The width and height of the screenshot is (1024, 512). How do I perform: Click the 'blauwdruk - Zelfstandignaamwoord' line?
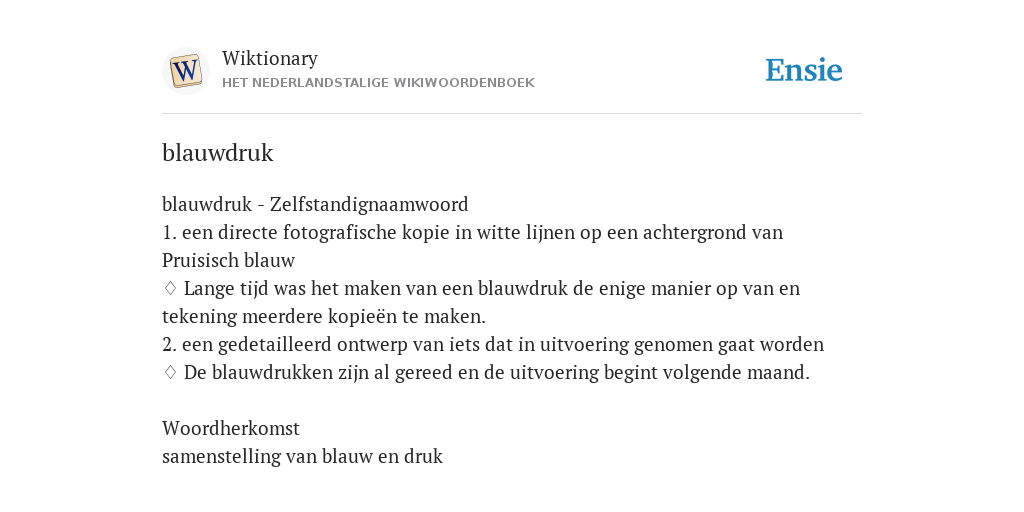point(315,204)
